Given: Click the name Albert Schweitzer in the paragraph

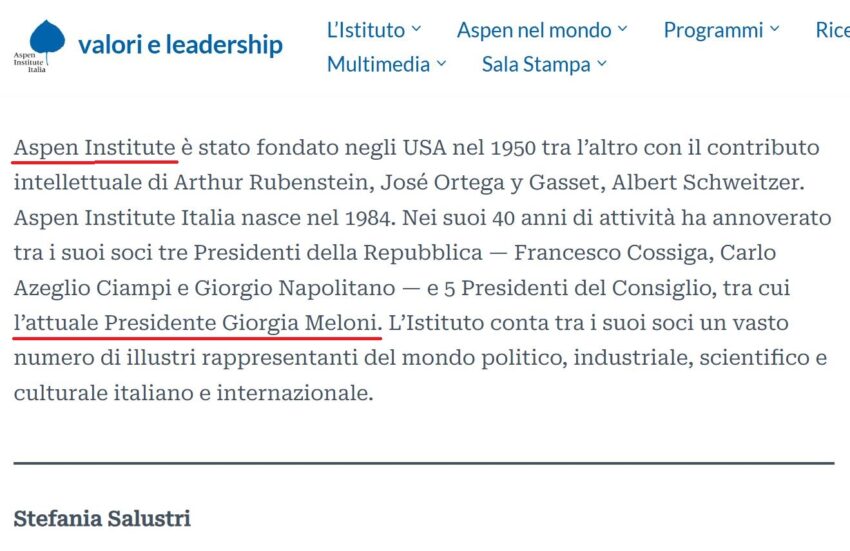Looking at the screenshot, I should pos(707,183).
